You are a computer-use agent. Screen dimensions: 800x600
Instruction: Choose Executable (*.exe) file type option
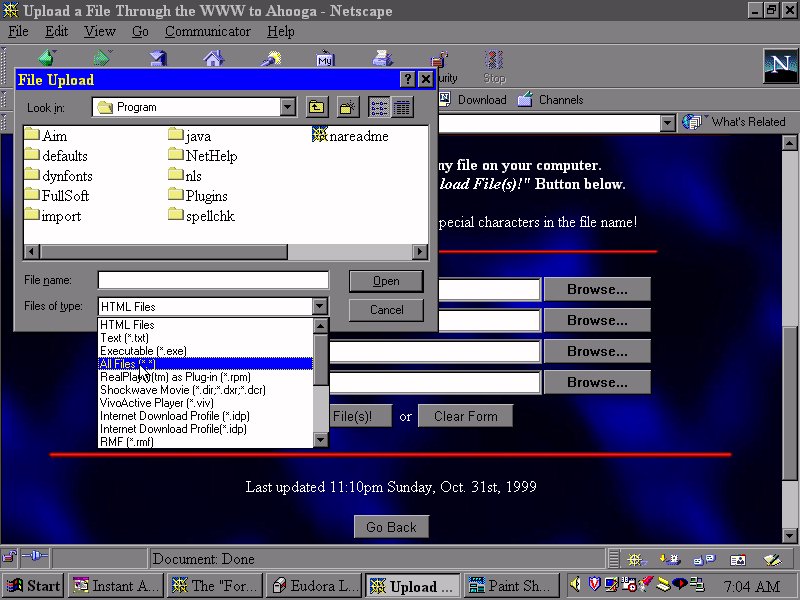click(x=143, y=351)
